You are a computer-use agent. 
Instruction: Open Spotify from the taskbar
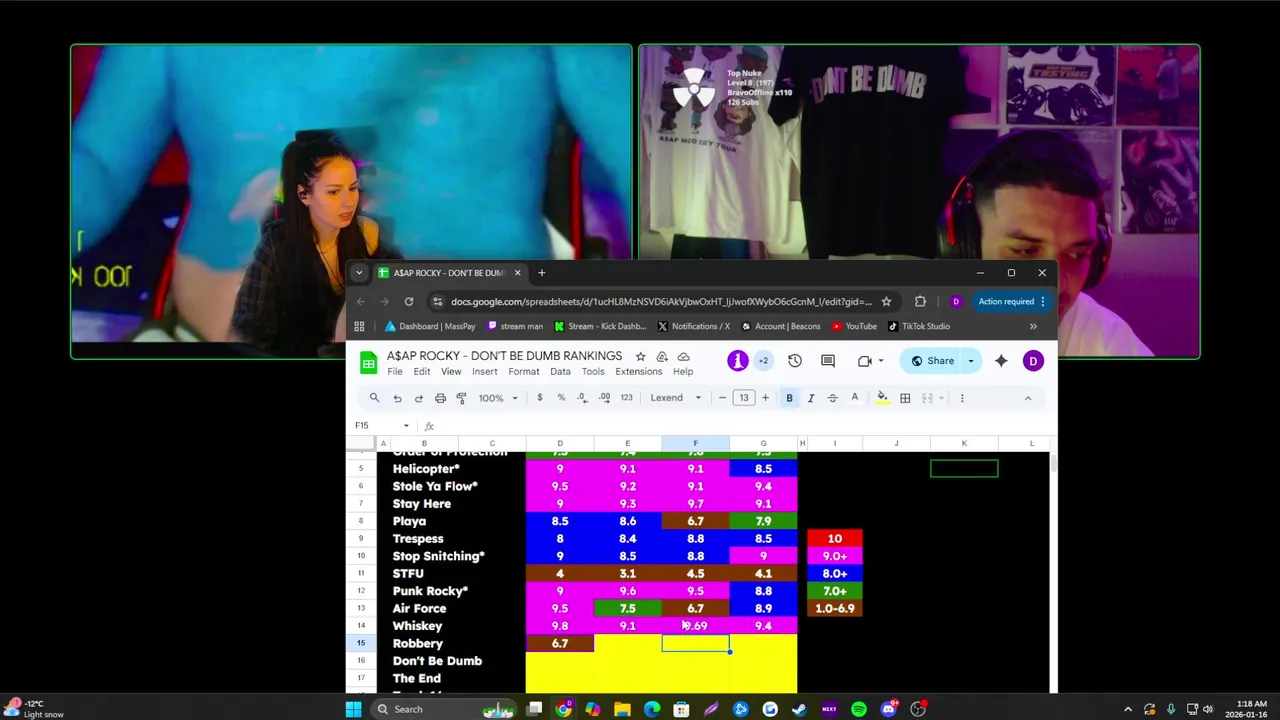coord(859,709)
